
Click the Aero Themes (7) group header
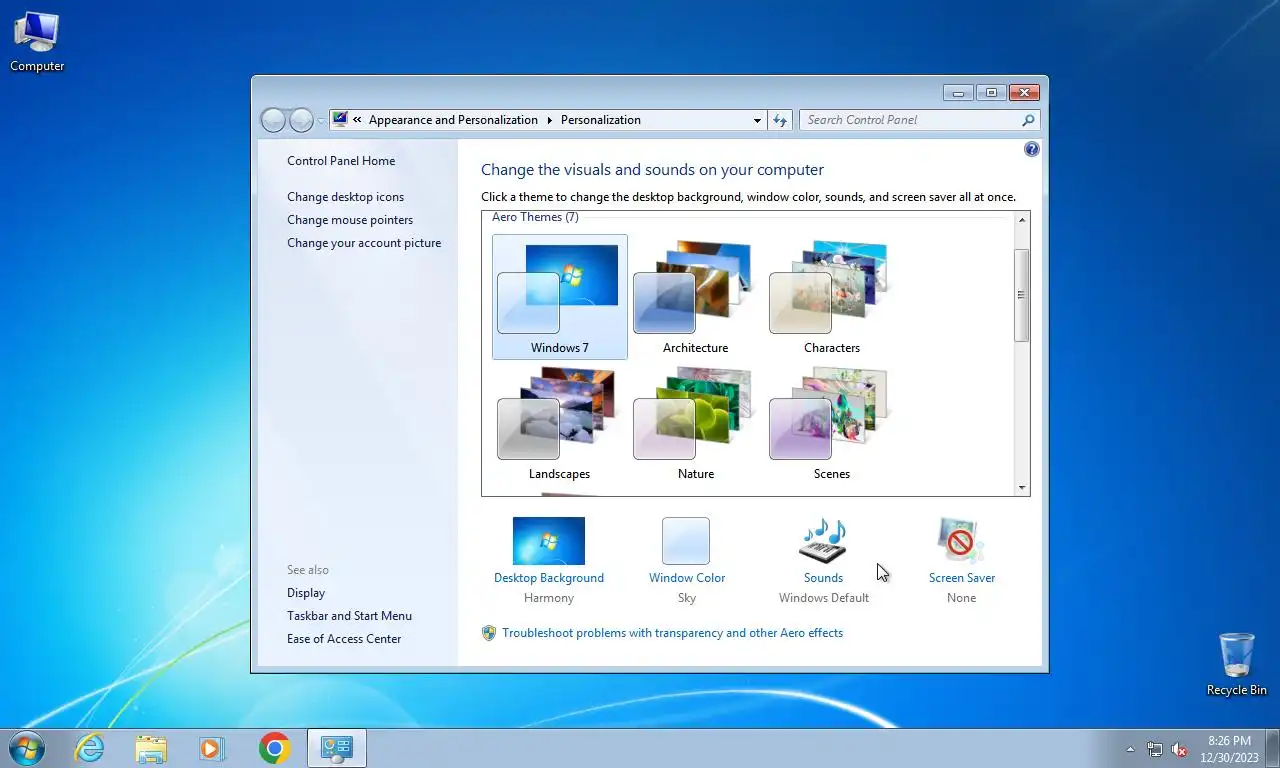[535, 217]
